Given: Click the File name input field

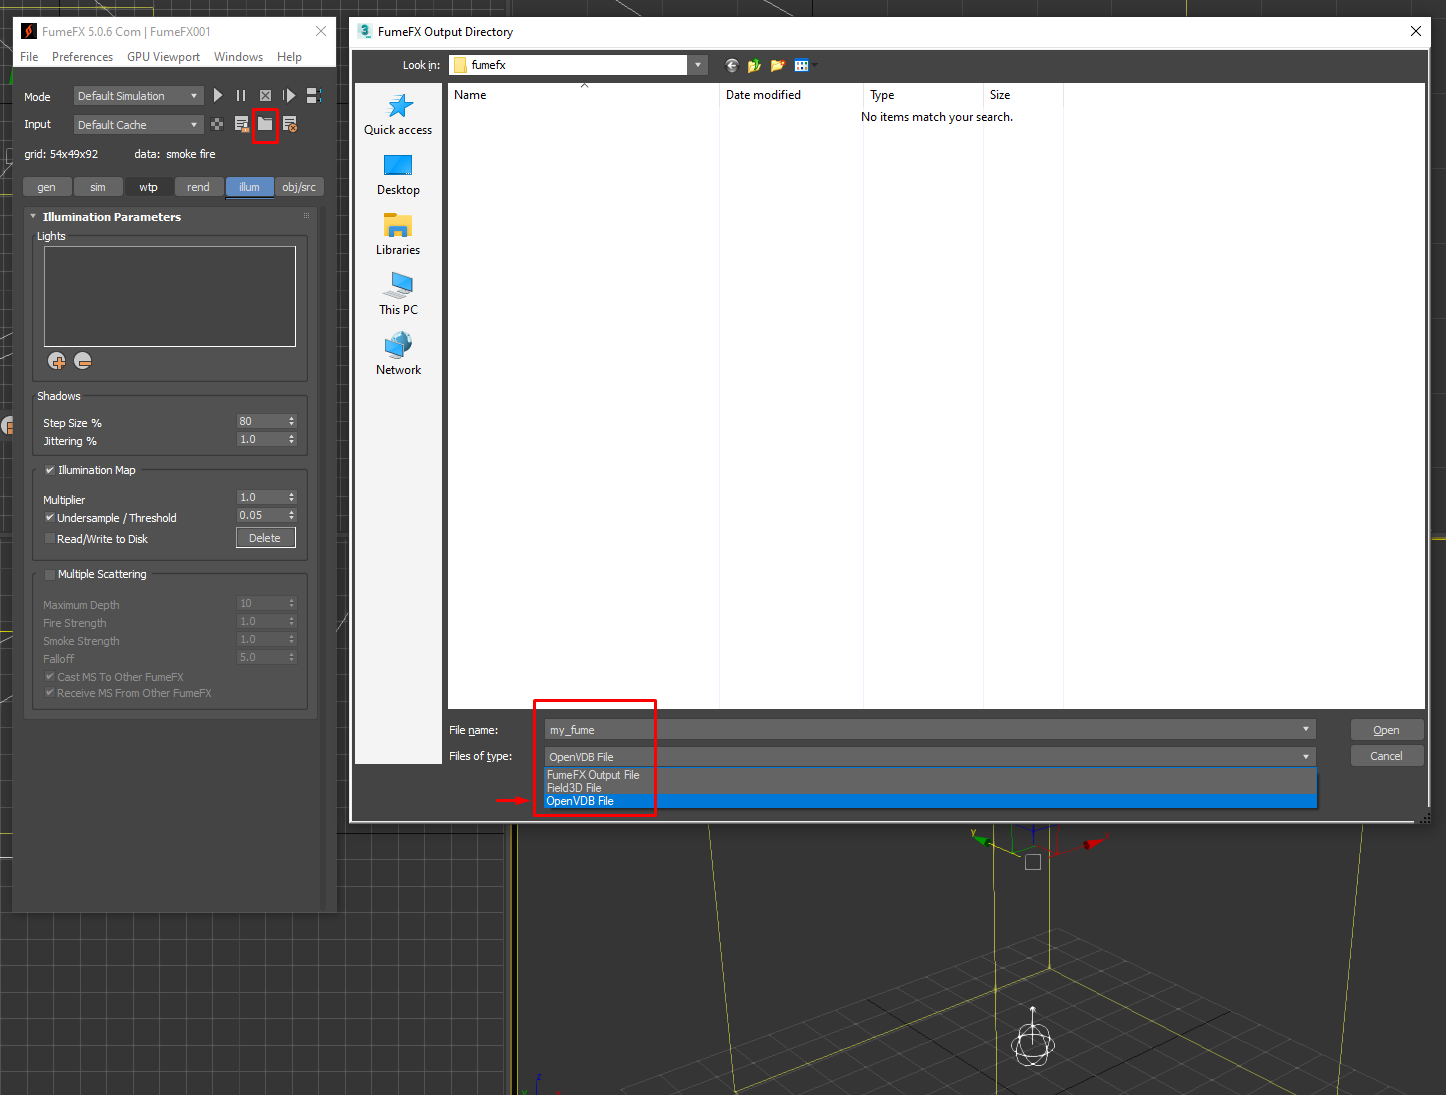Looking at the screenshot, I should [920, 730].
